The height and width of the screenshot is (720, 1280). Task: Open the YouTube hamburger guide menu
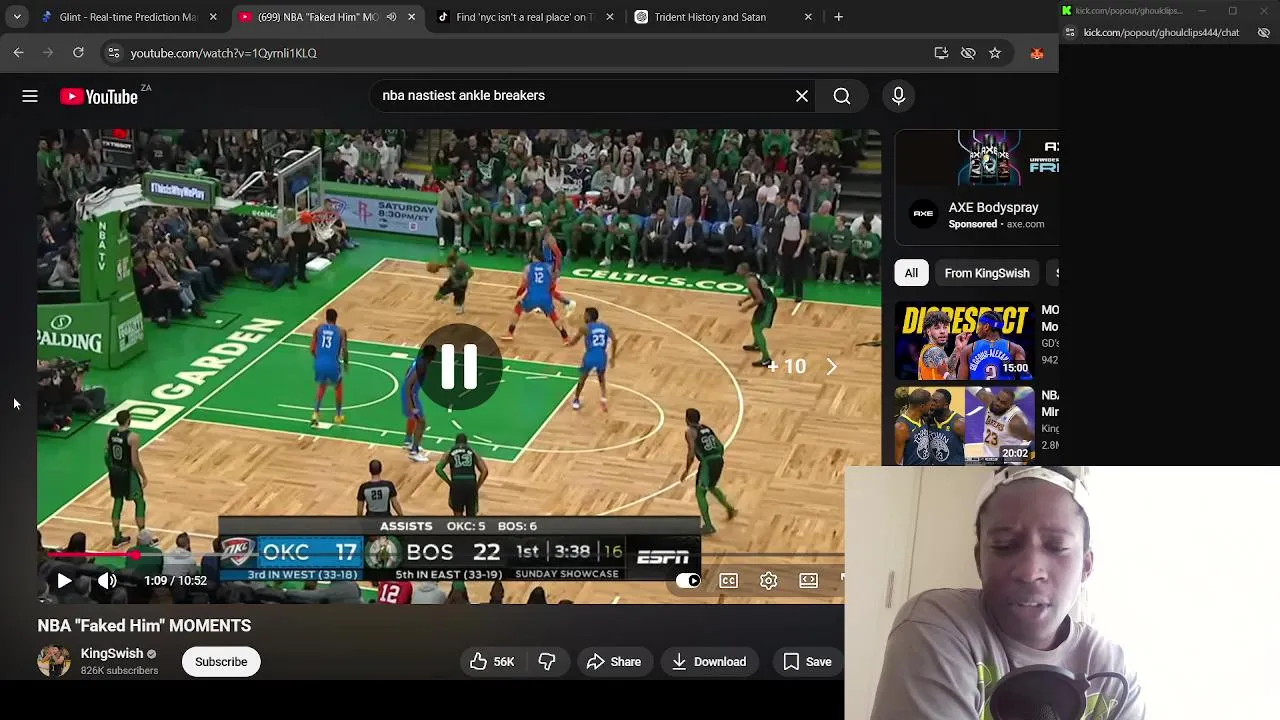[x=30, y=96]
